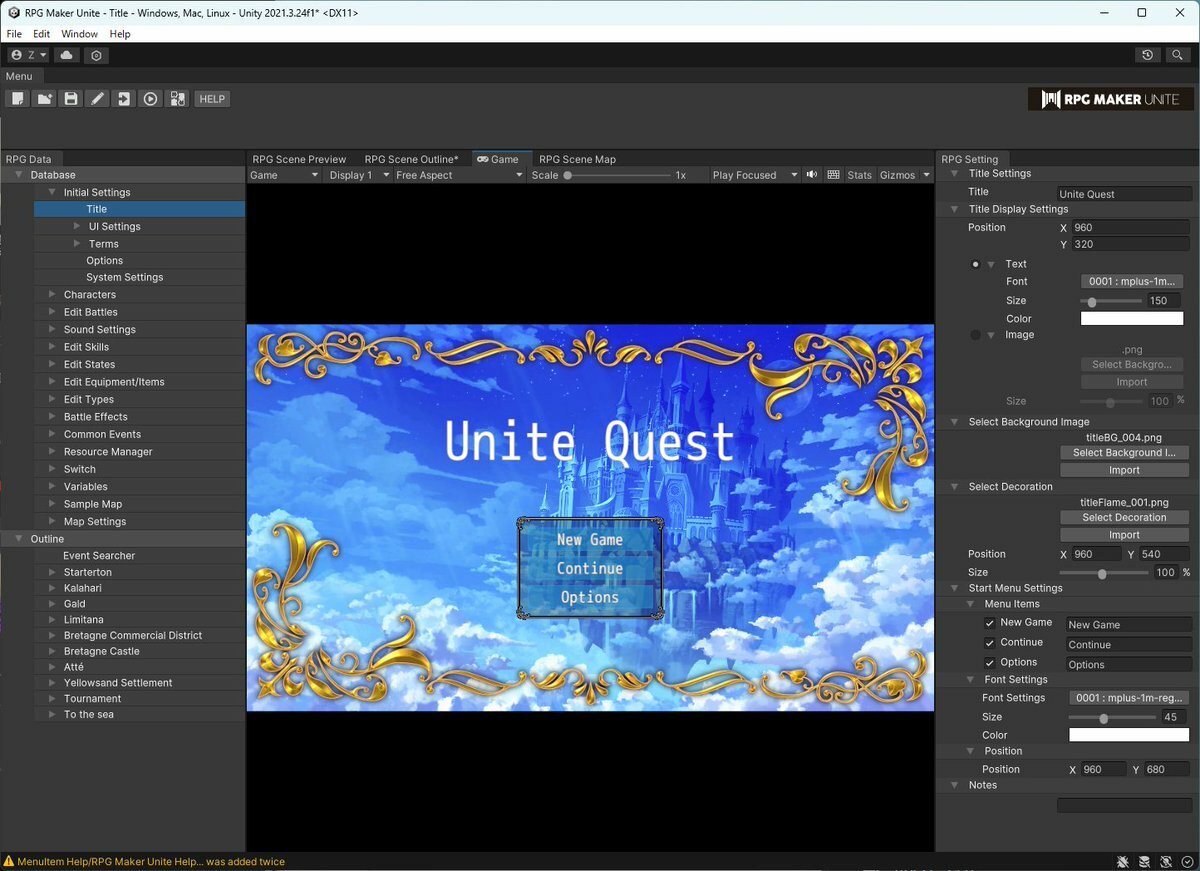Uncheck the New Game menu item checkbox
The height and width of the screenshot is (871, 1200).
tap(990, 623)
